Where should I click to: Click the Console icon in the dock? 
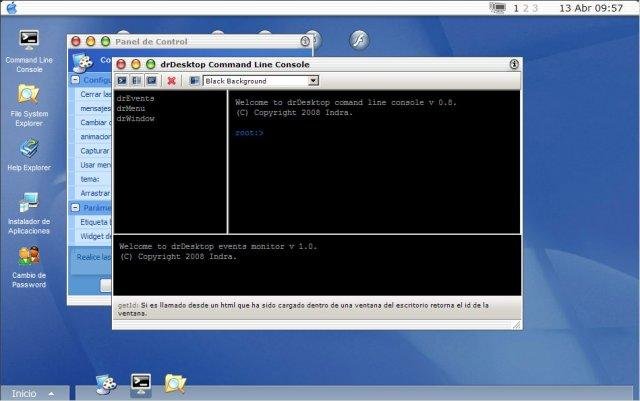click(141, 384)
